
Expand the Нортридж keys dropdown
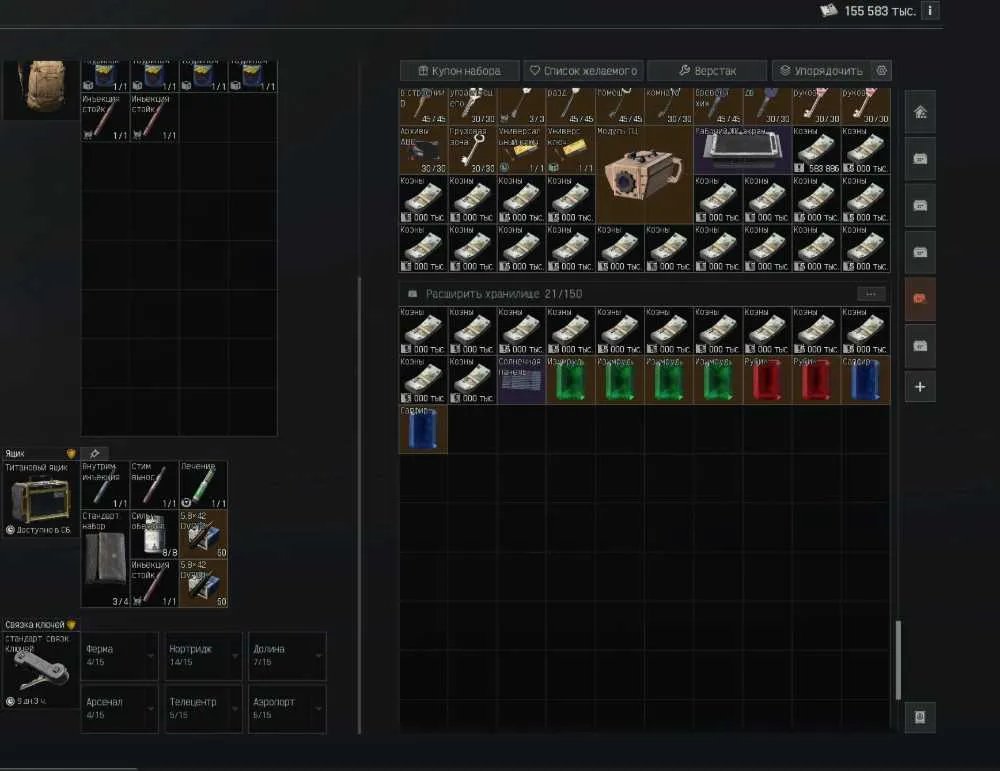(x=203, y=656)
